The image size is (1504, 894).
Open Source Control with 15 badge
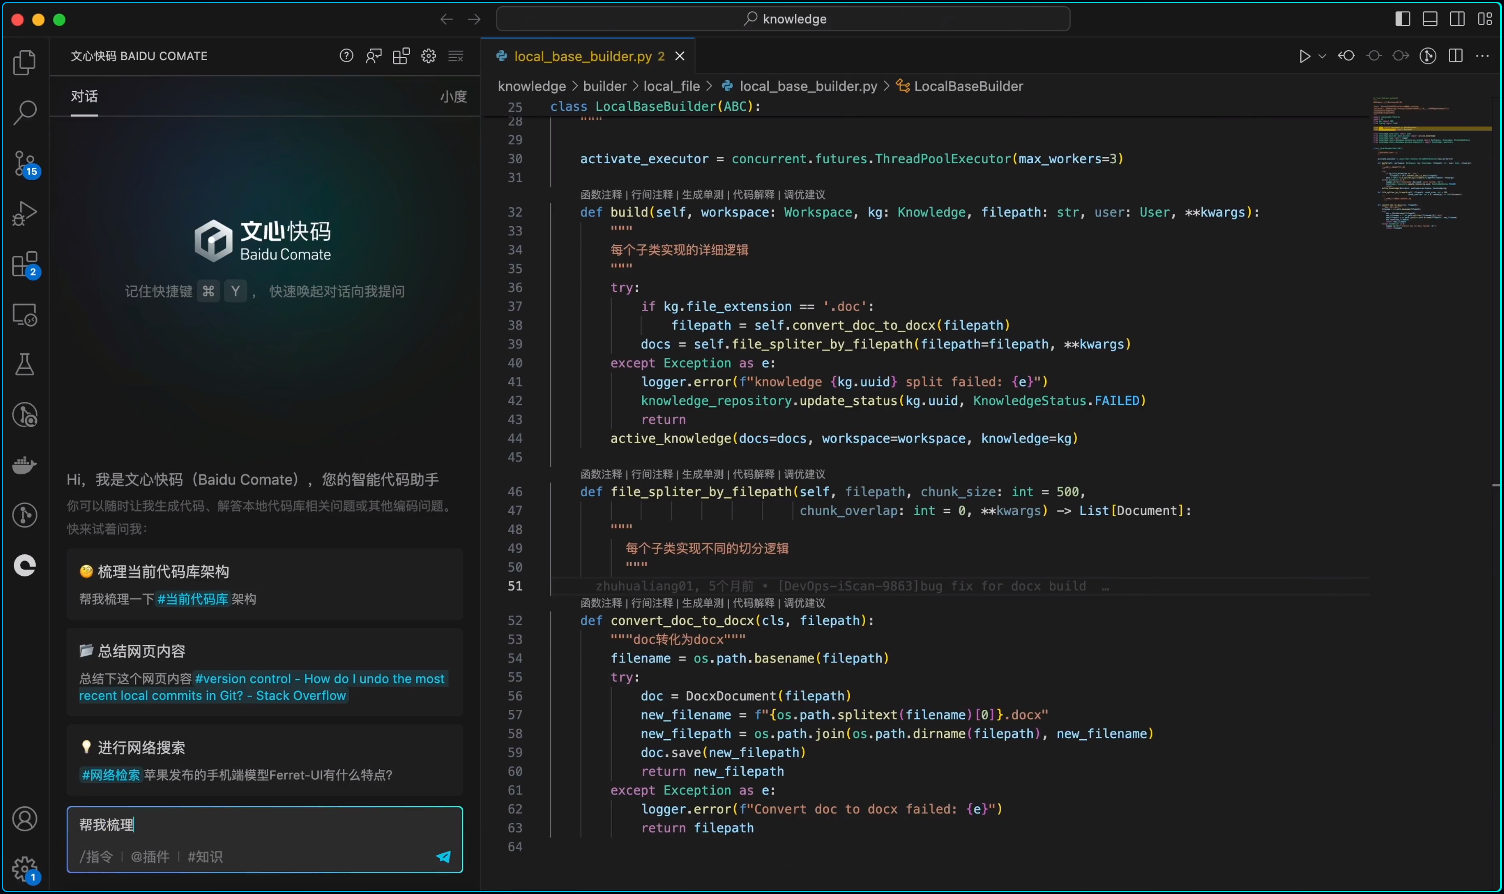25,163
